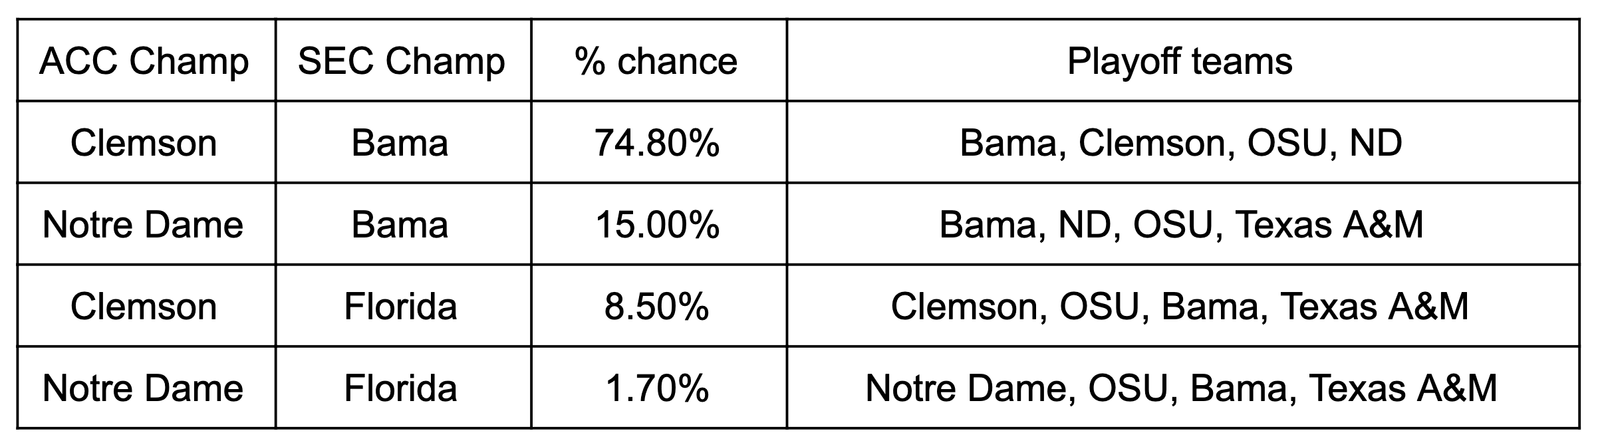Click Florida in the 1.70% row
This screenshot has width=1600, height=447.
point(401,389)
